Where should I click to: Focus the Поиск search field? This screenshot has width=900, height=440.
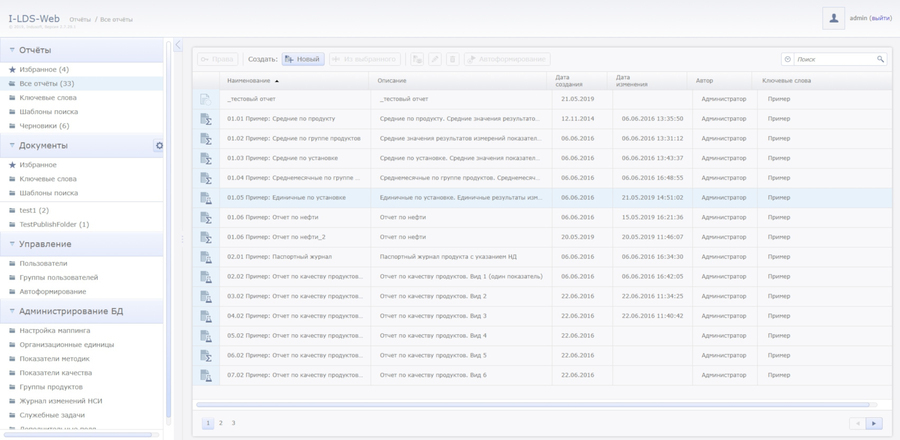[x=835, y=59]
